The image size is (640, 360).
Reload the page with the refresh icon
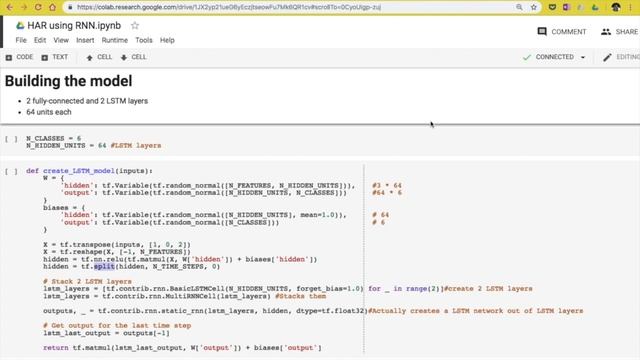[38, 7]
